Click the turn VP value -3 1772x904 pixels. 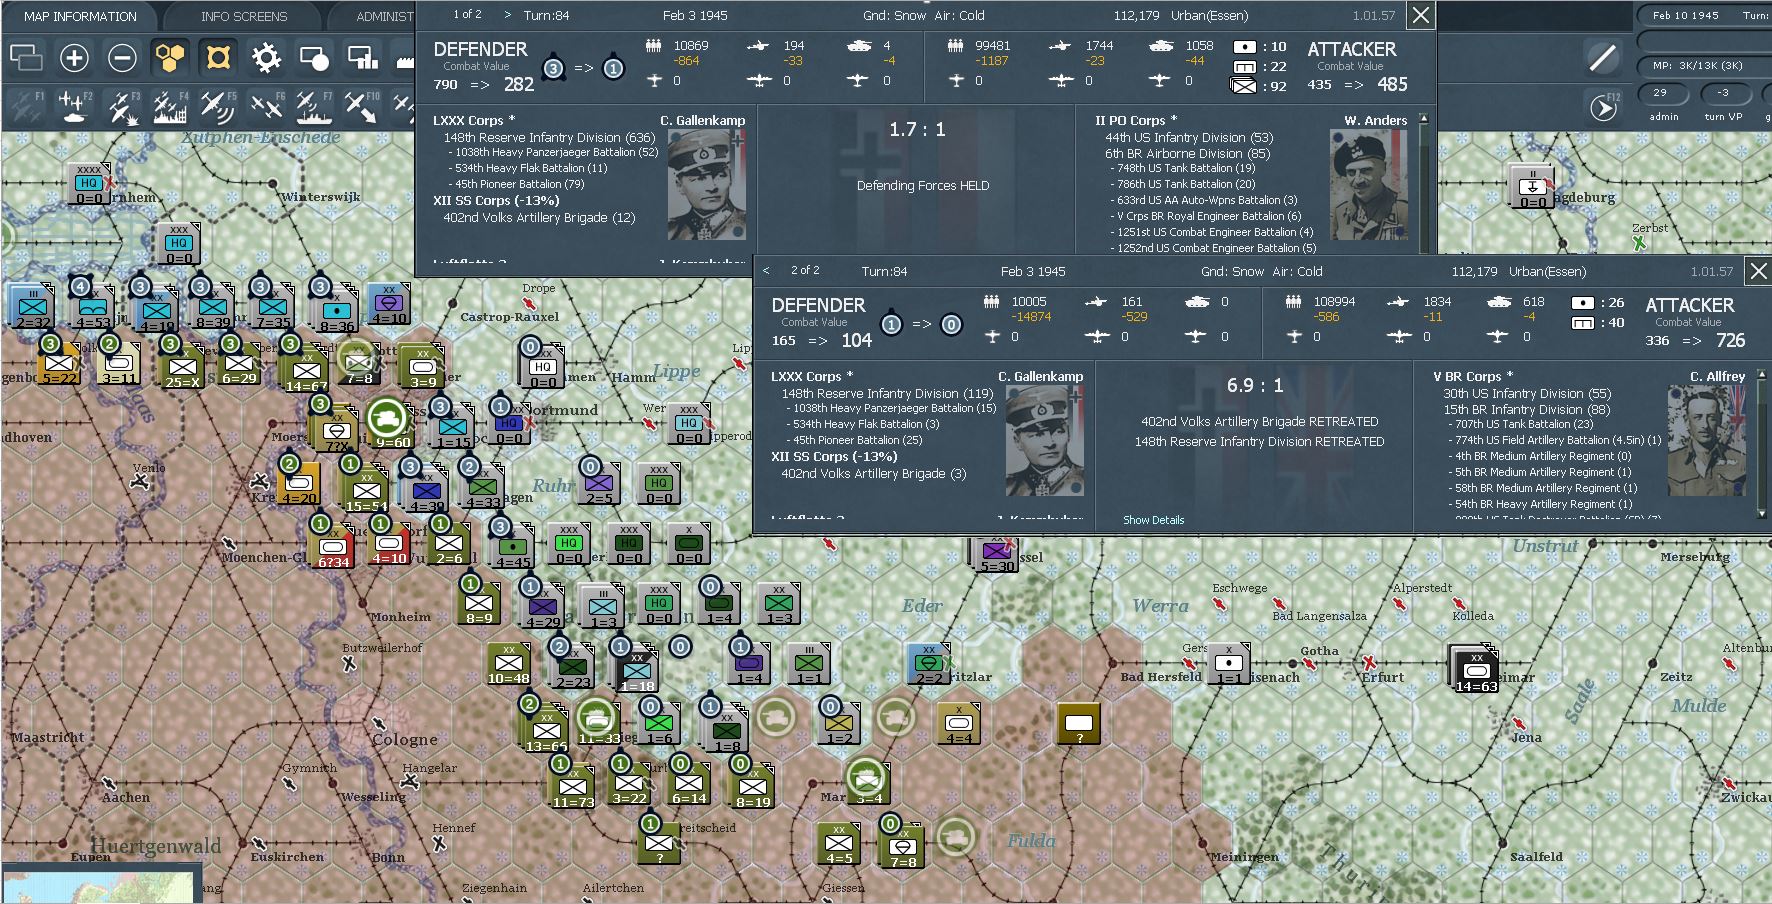pos(1723,92)
